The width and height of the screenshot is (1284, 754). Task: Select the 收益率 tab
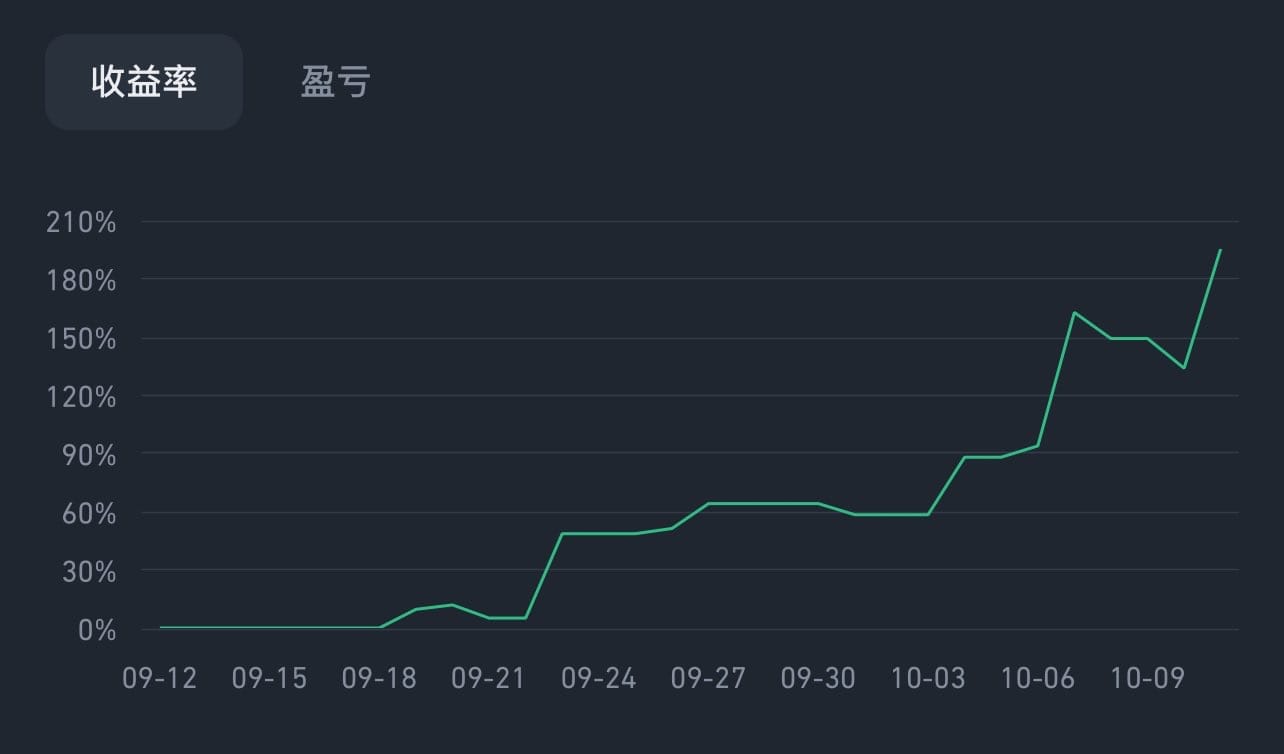click(x=144, y=82)
